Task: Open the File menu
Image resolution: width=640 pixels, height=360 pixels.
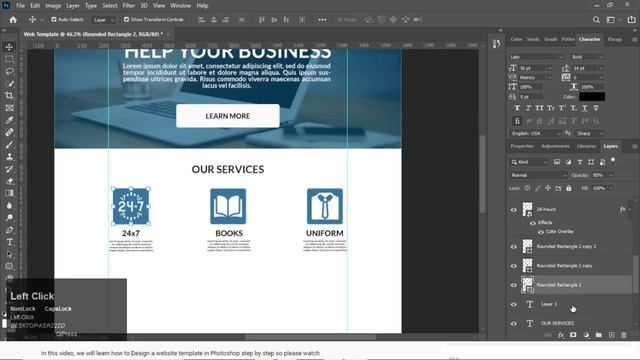Action: [20, 6]
